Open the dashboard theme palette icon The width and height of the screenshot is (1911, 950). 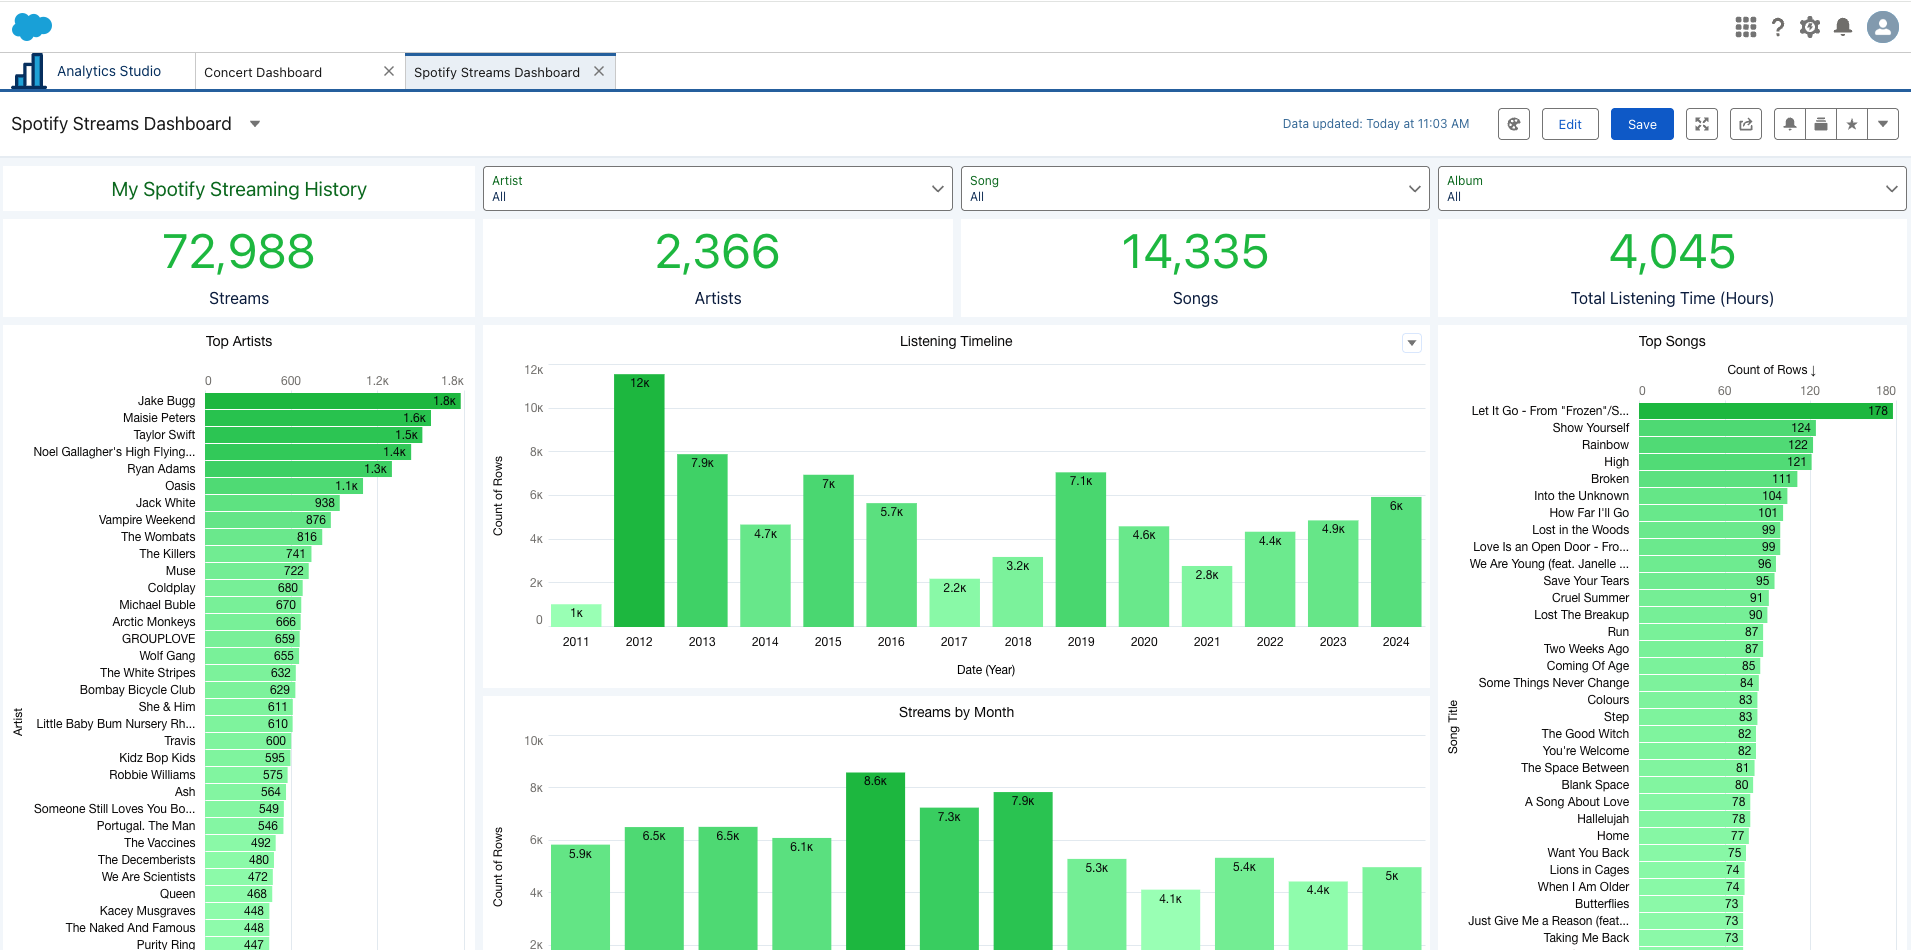point(1514,124)
